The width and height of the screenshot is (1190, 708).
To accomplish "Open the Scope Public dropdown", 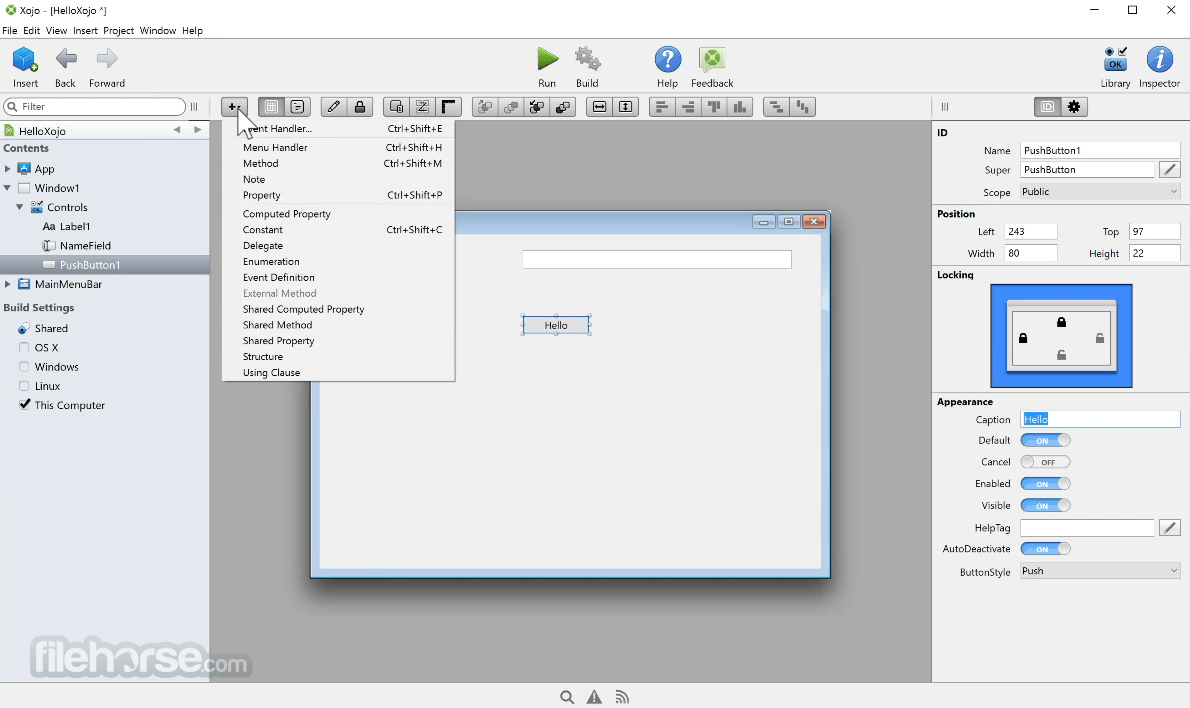I will 1100,192.
